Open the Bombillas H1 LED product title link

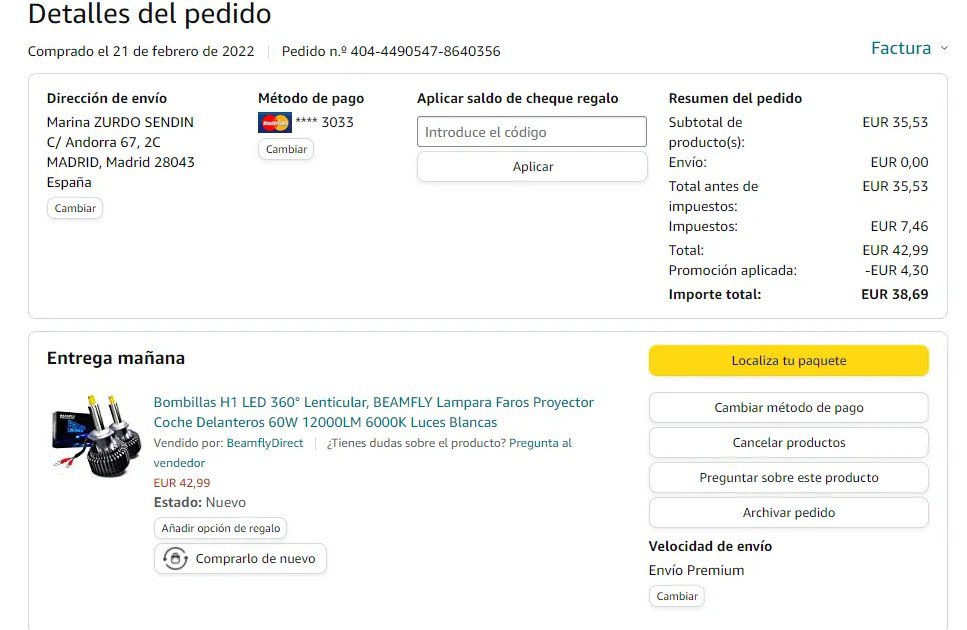click(373, 412)
